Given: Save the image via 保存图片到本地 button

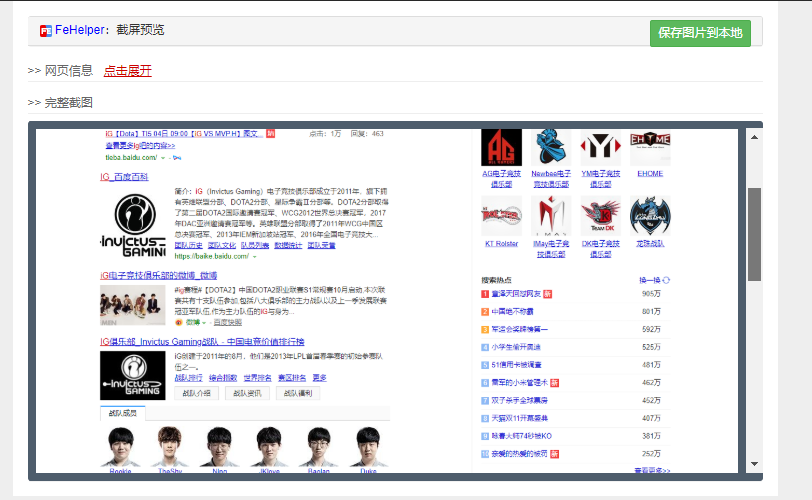Looking at the screenshot, I should tap(700, 33).
